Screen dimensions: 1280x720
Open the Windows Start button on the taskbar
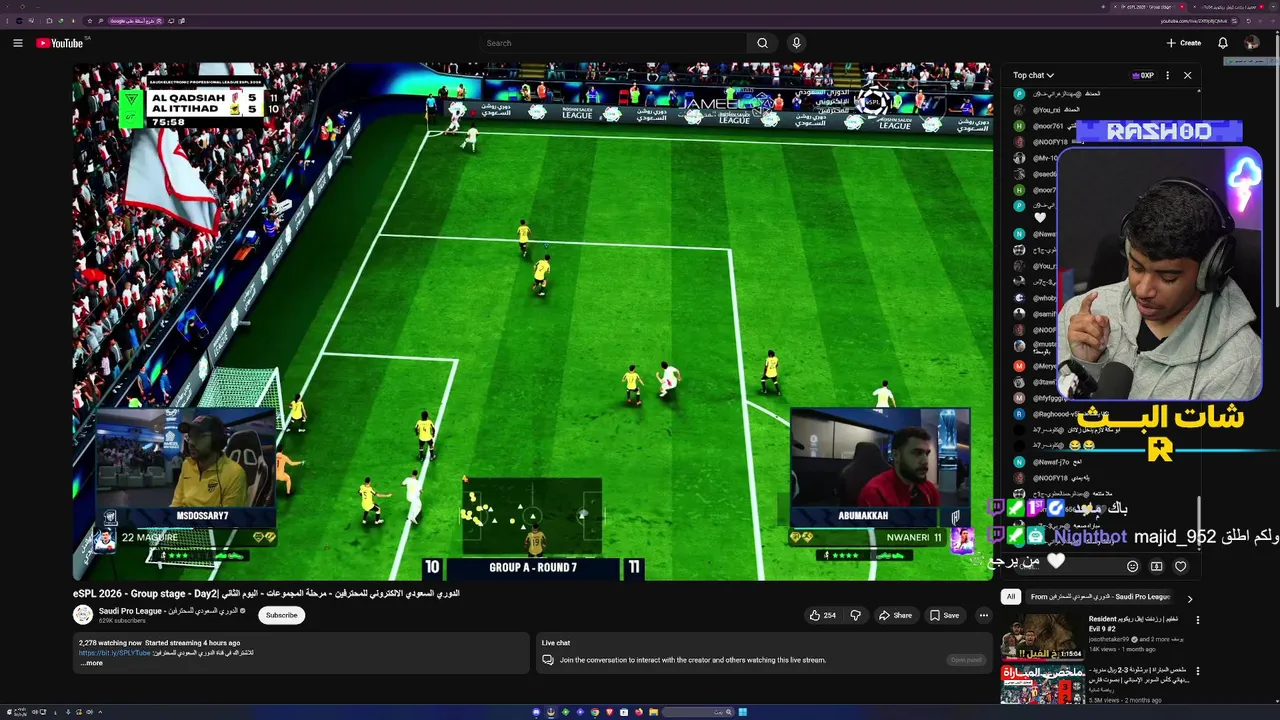coord(743,712)
